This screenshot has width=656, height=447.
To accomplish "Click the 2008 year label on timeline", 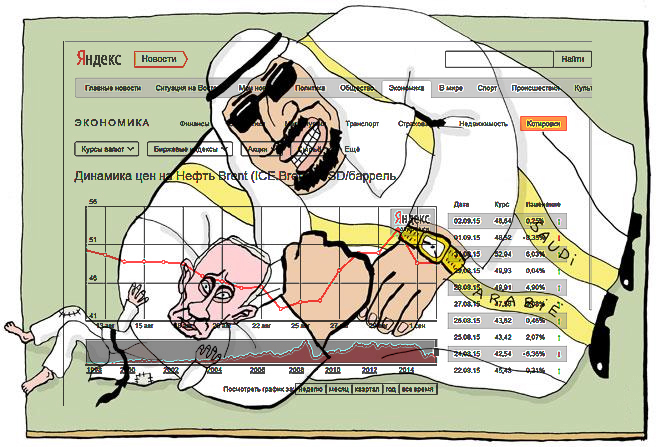I will (x=296, y=370).
